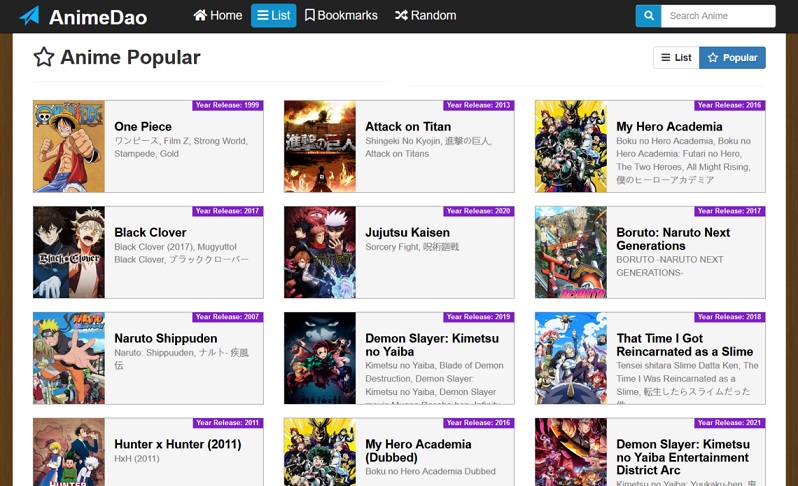This screenshot has width=798, height=486.
Task: Open the Attack on Titan poster thumbnail
Action: pyautogui.click(x=320, y=147)
